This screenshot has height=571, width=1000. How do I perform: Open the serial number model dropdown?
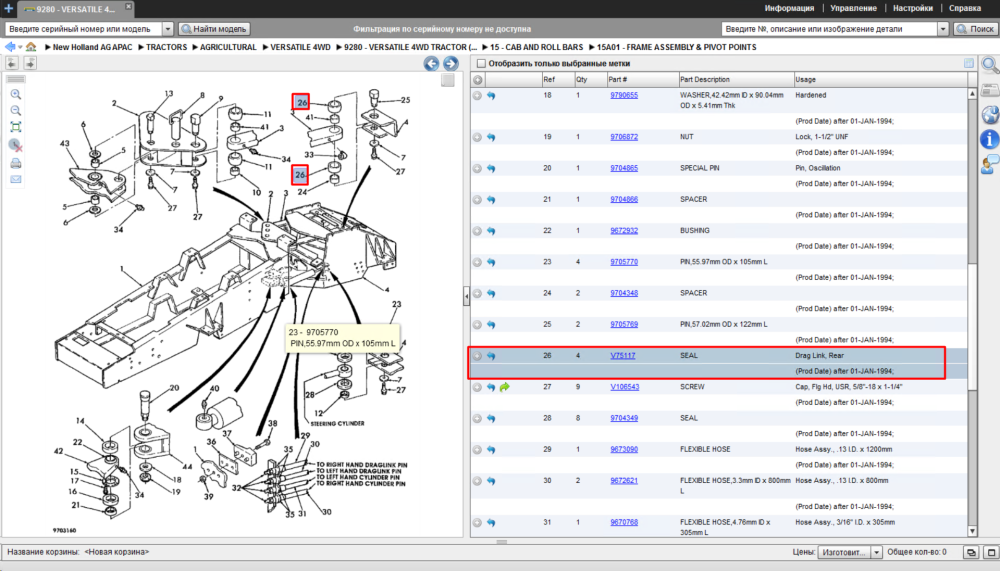pyautogui.click(x=168, y=29)
